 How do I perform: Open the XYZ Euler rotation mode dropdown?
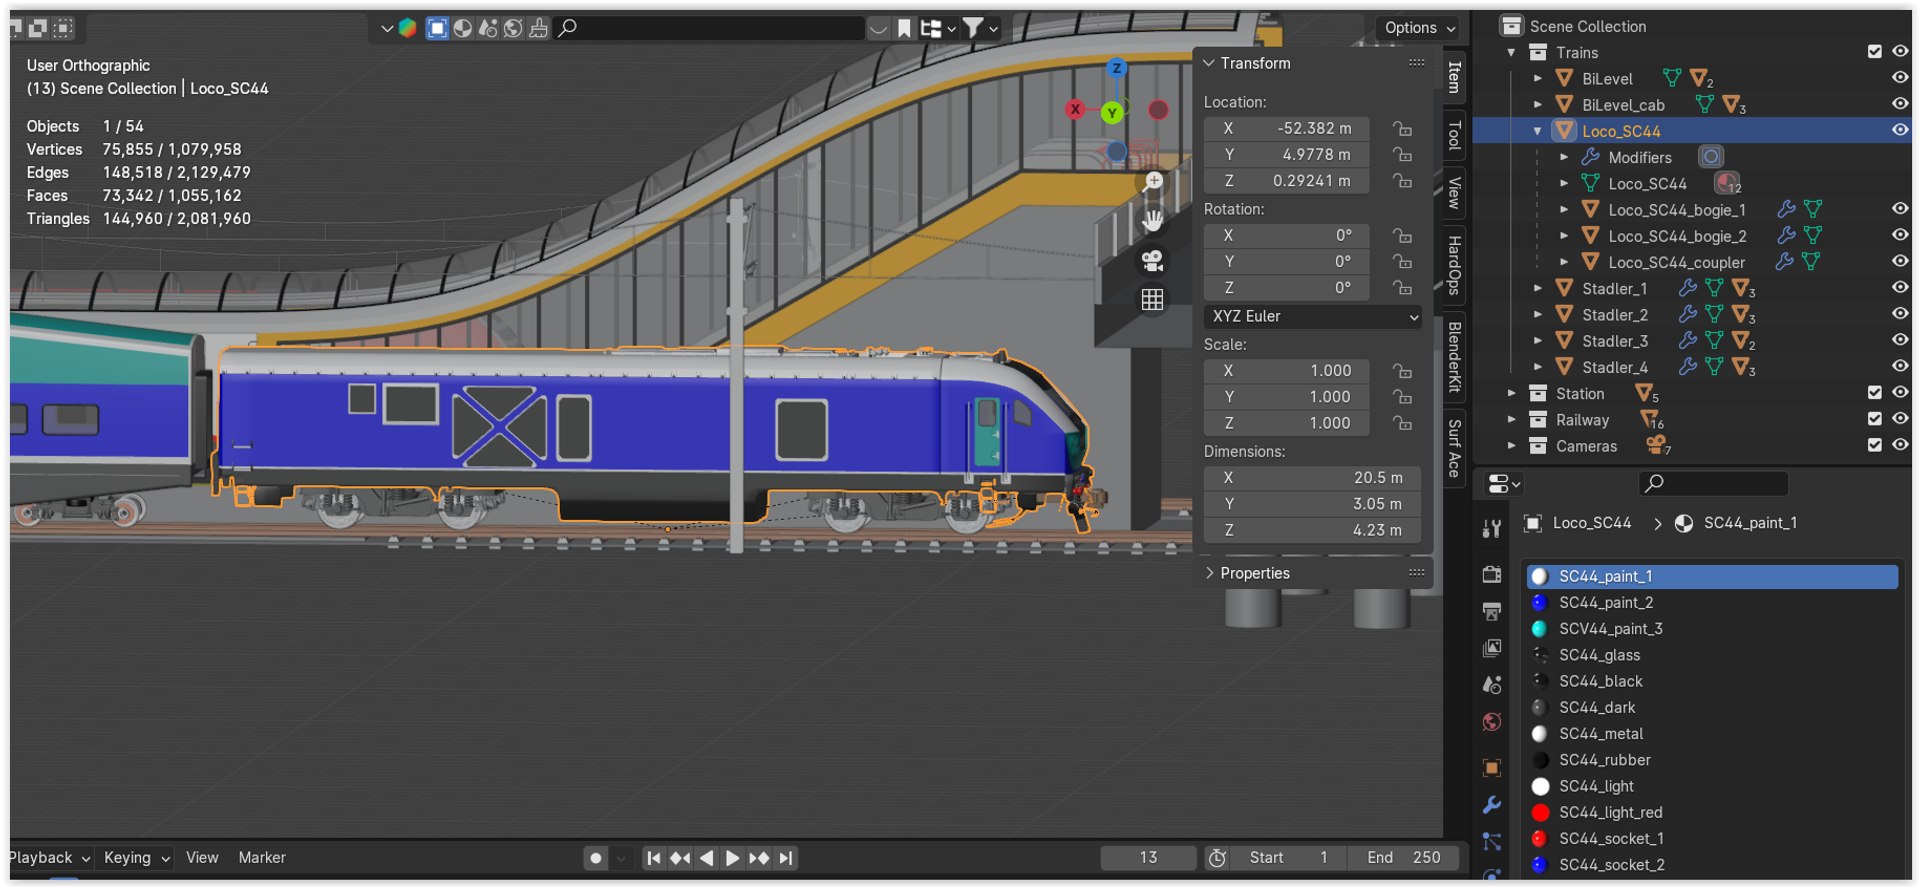coord(1313,316)
